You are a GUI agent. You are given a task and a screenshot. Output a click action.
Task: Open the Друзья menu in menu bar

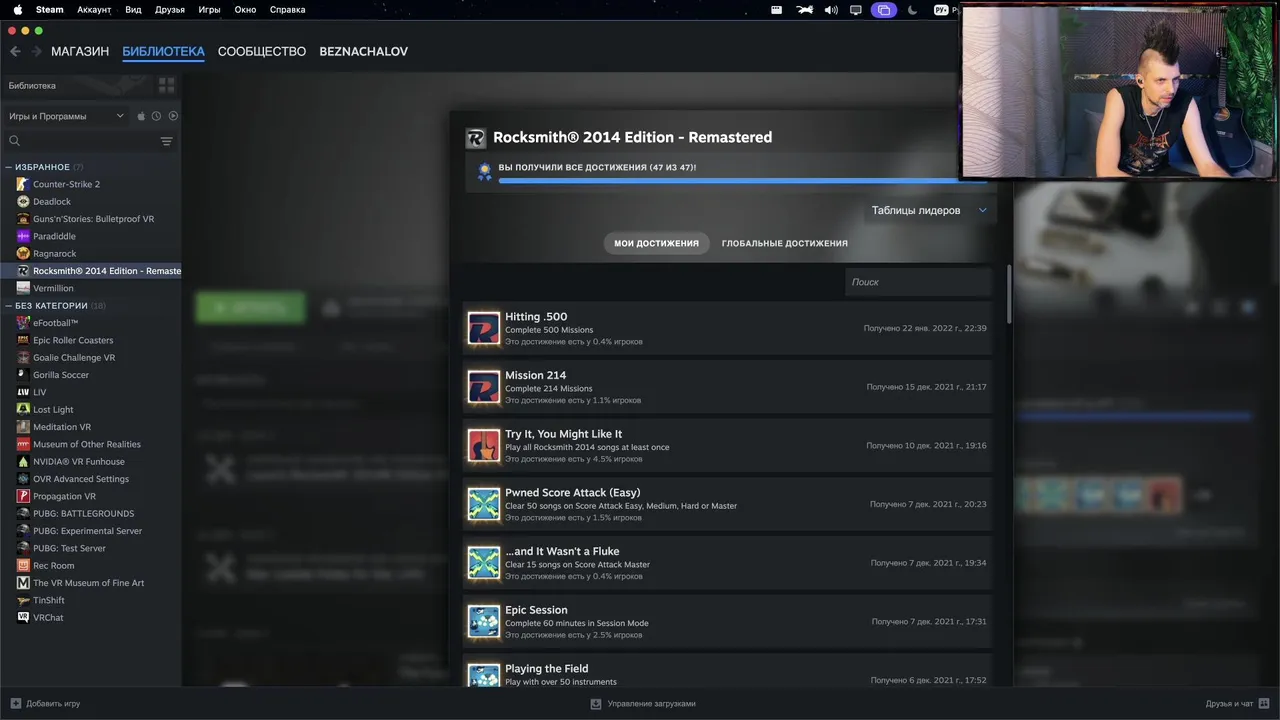click(170, 10)
